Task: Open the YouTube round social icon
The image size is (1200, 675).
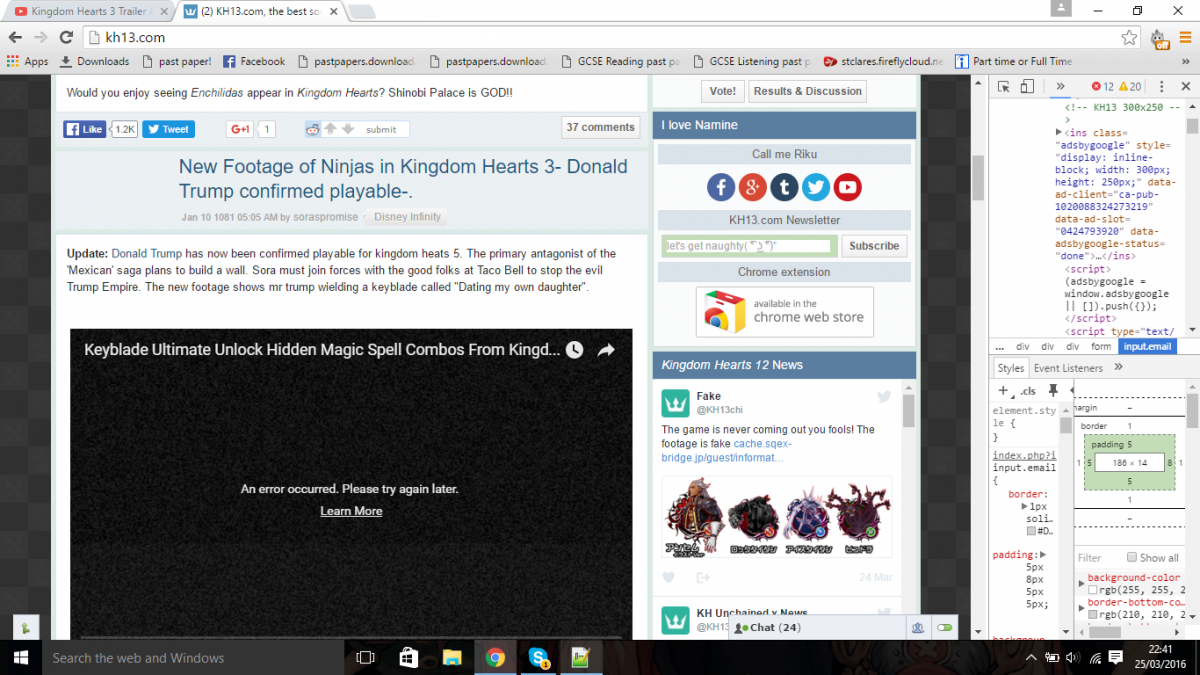Action: pos(847,187)
